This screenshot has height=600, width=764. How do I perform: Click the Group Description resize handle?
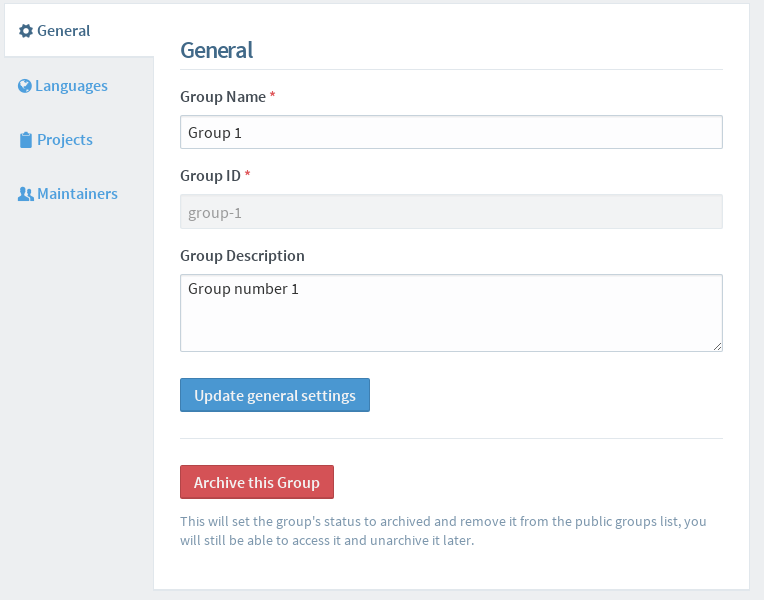coord(718,346)
